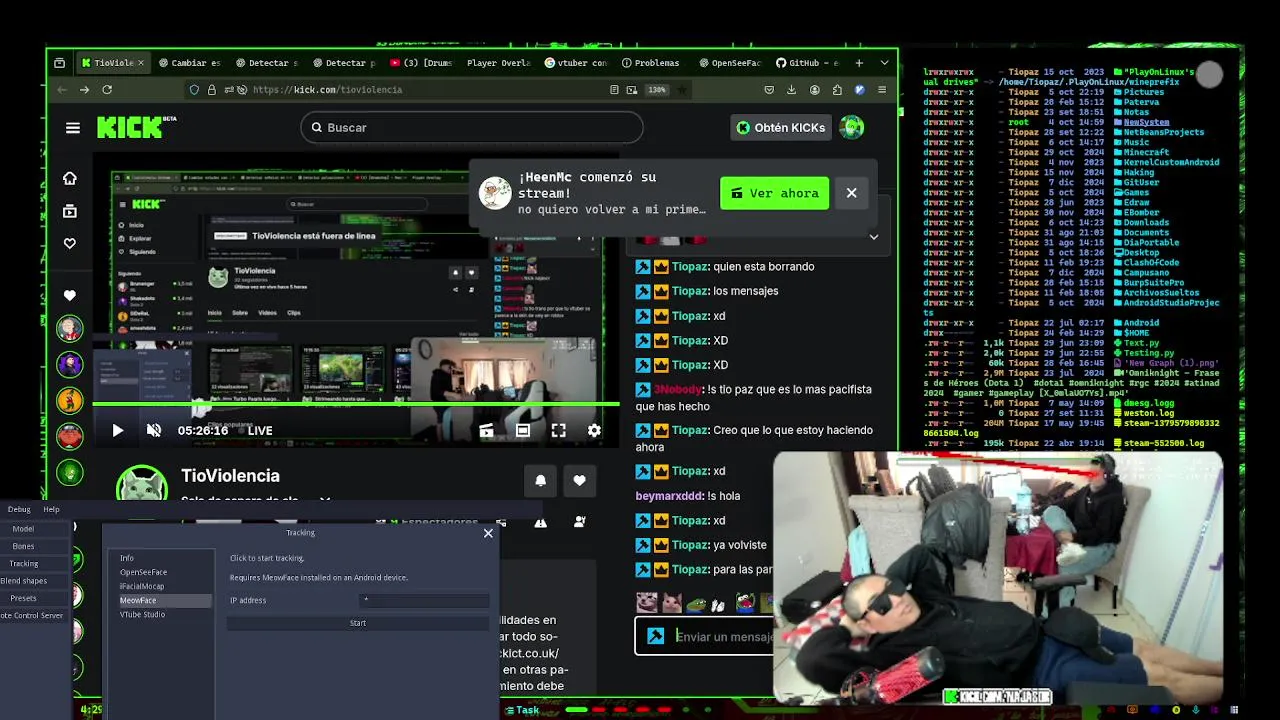The image size is (1280, 720).
Task: Open the Firefox application menu
Action: (882, 90)
